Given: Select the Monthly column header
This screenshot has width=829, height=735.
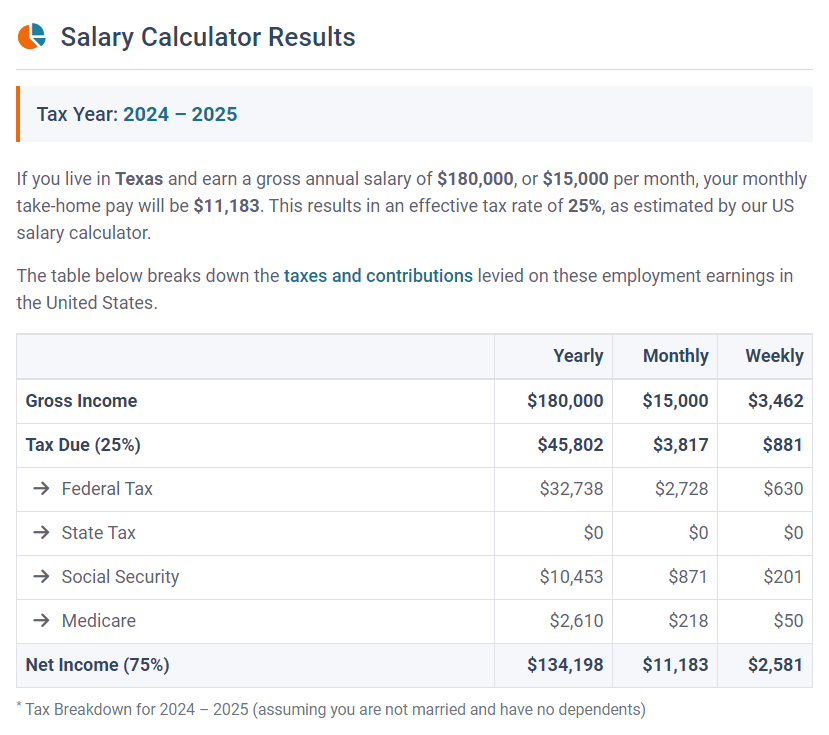Looking at the screenshot, I should pyautogui.click(x=675, y=356).
